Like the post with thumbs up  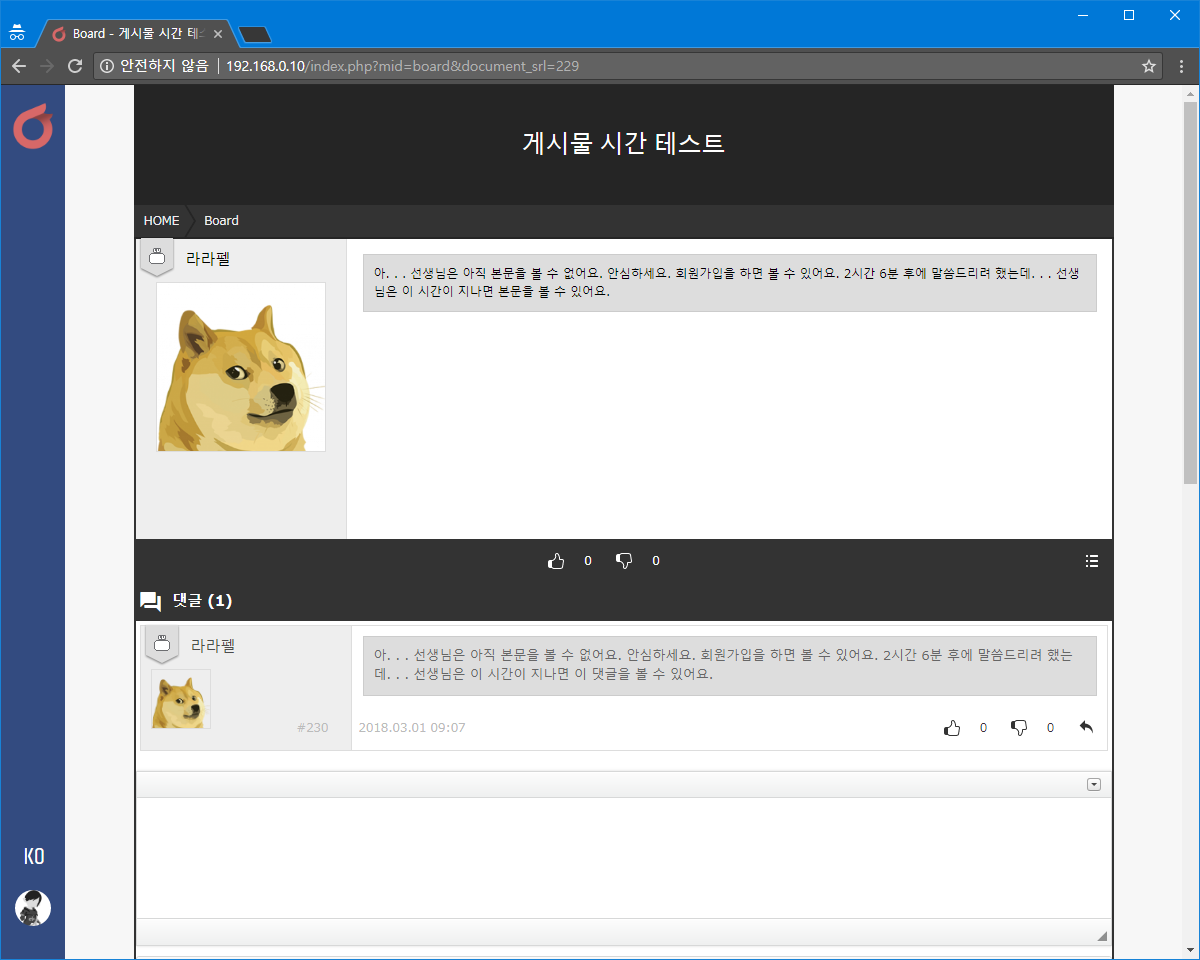556,561
